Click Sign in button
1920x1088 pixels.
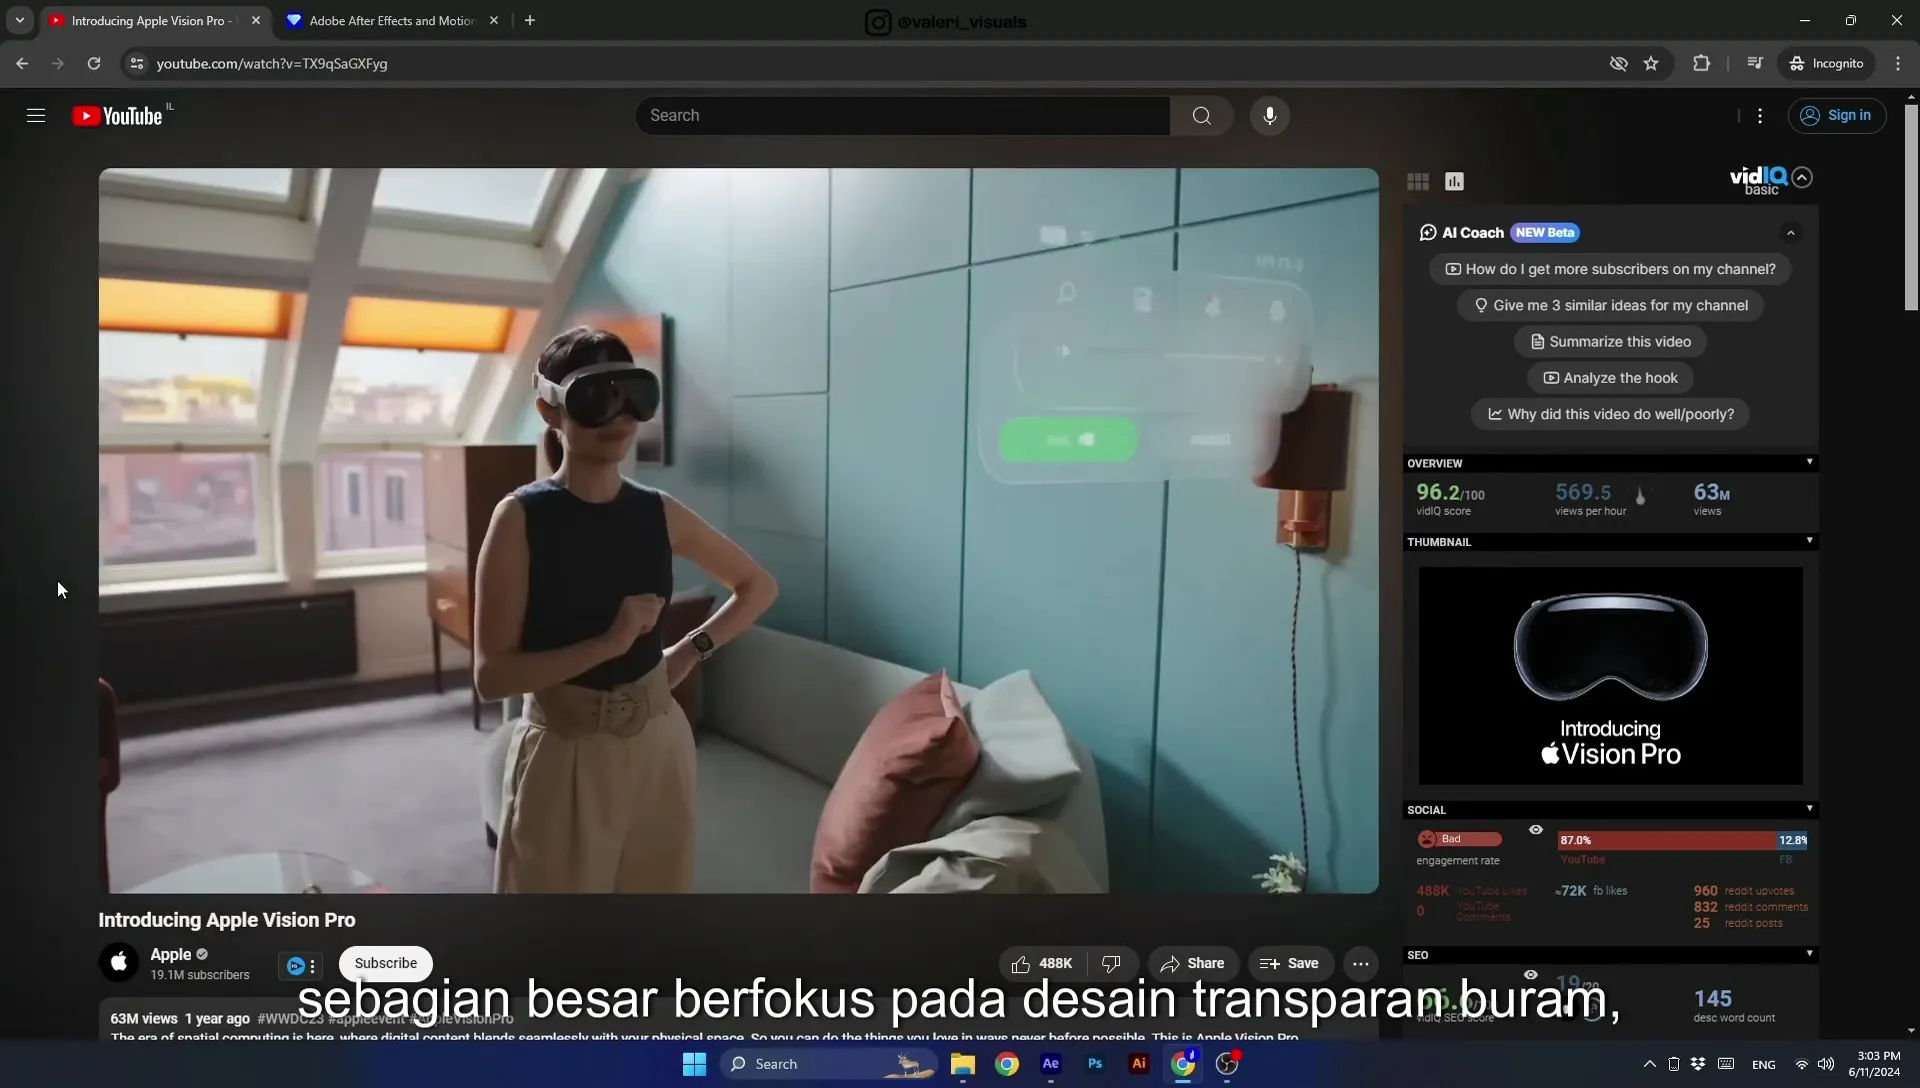point(1837,116)
